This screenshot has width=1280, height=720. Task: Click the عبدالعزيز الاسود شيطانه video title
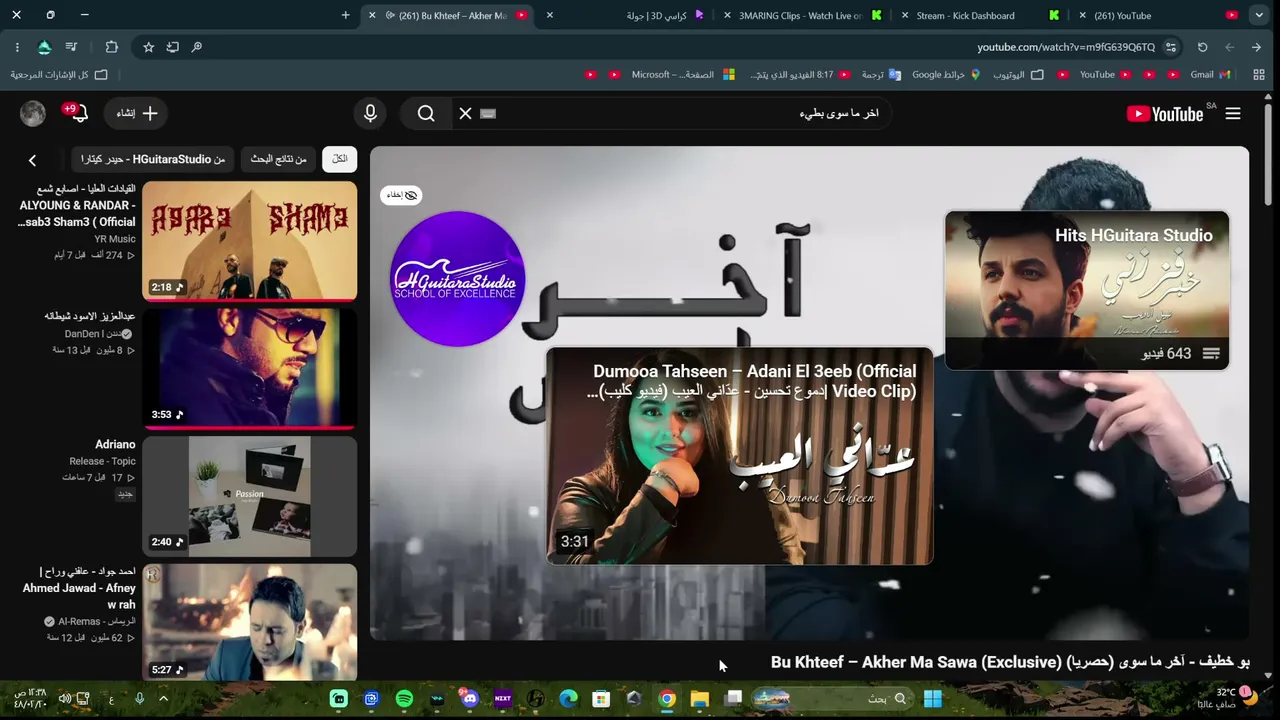89,316
